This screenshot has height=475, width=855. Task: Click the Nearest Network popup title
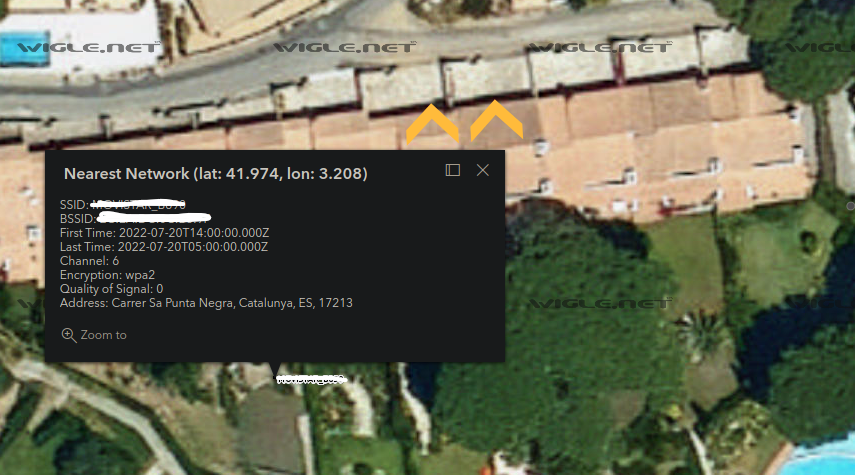point(215,173)
